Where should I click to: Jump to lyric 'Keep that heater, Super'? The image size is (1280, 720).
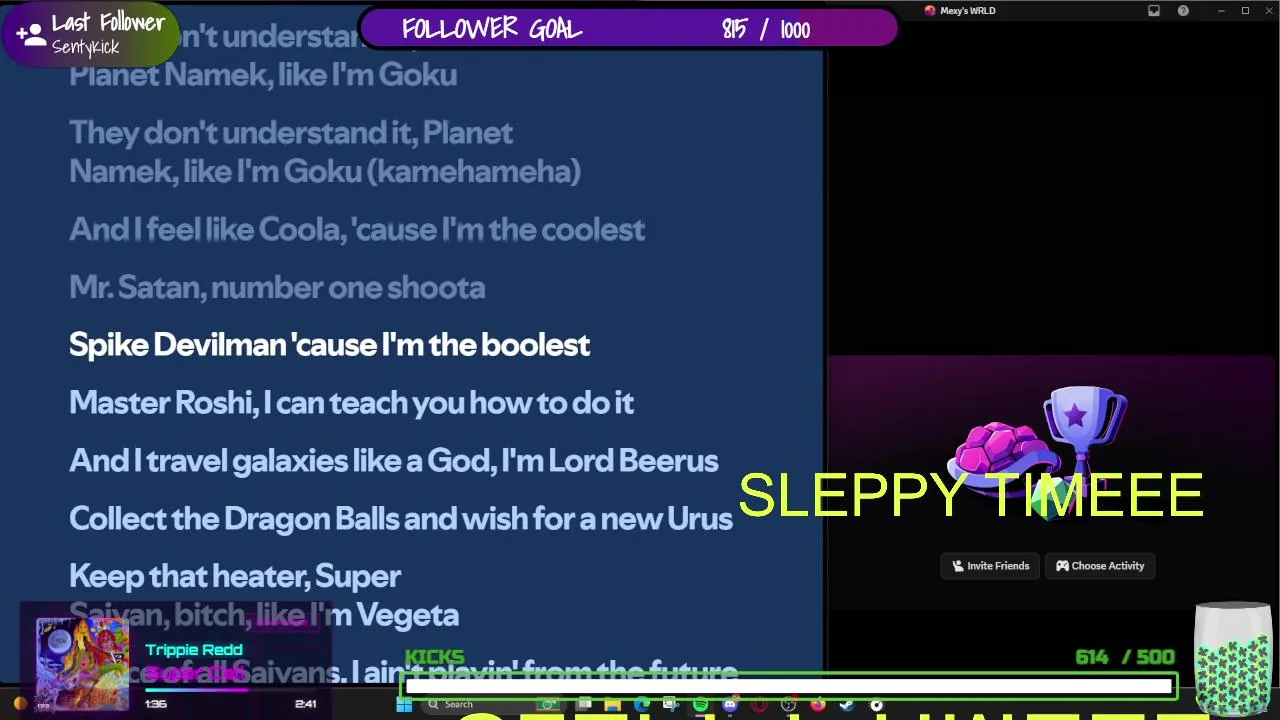(235, 577)
